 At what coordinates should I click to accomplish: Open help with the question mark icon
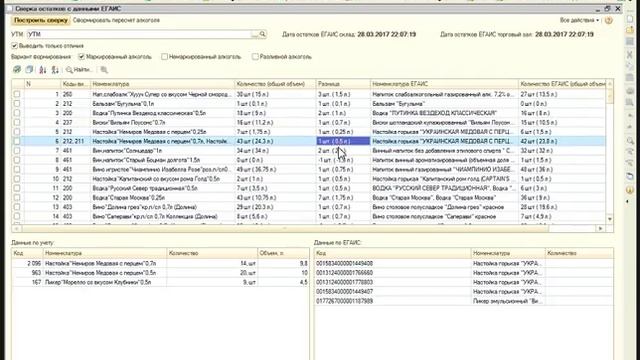[x=609, y=20]
